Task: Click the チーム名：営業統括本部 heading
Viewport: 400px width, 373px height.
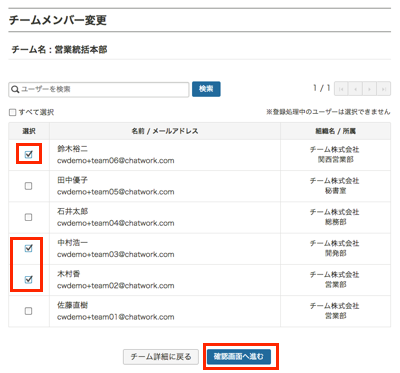Action: click(x=59, y=50)
